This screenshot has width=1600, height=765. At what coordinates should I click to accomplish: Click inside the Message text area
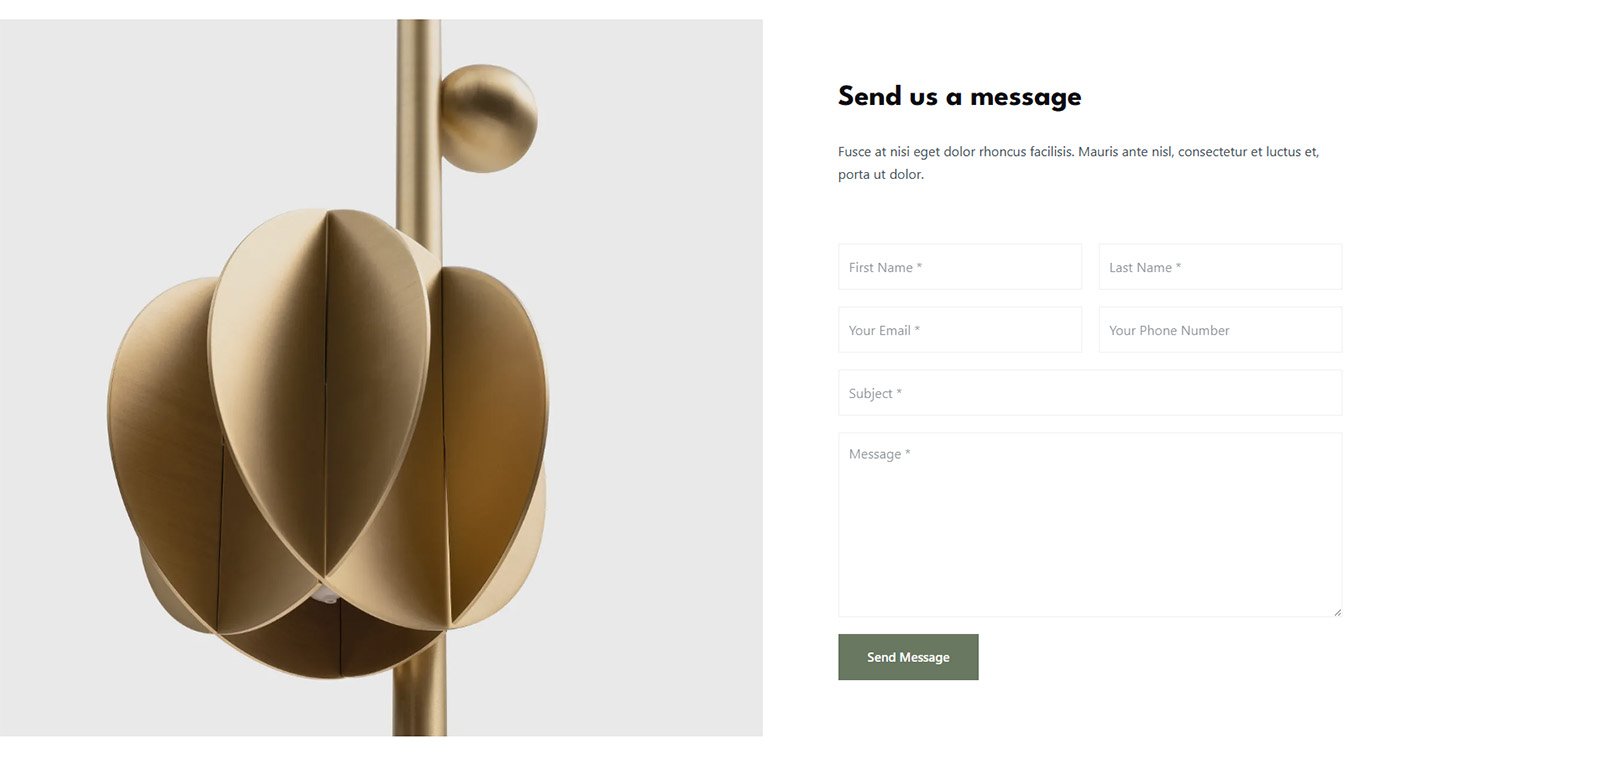[1089, 524]
